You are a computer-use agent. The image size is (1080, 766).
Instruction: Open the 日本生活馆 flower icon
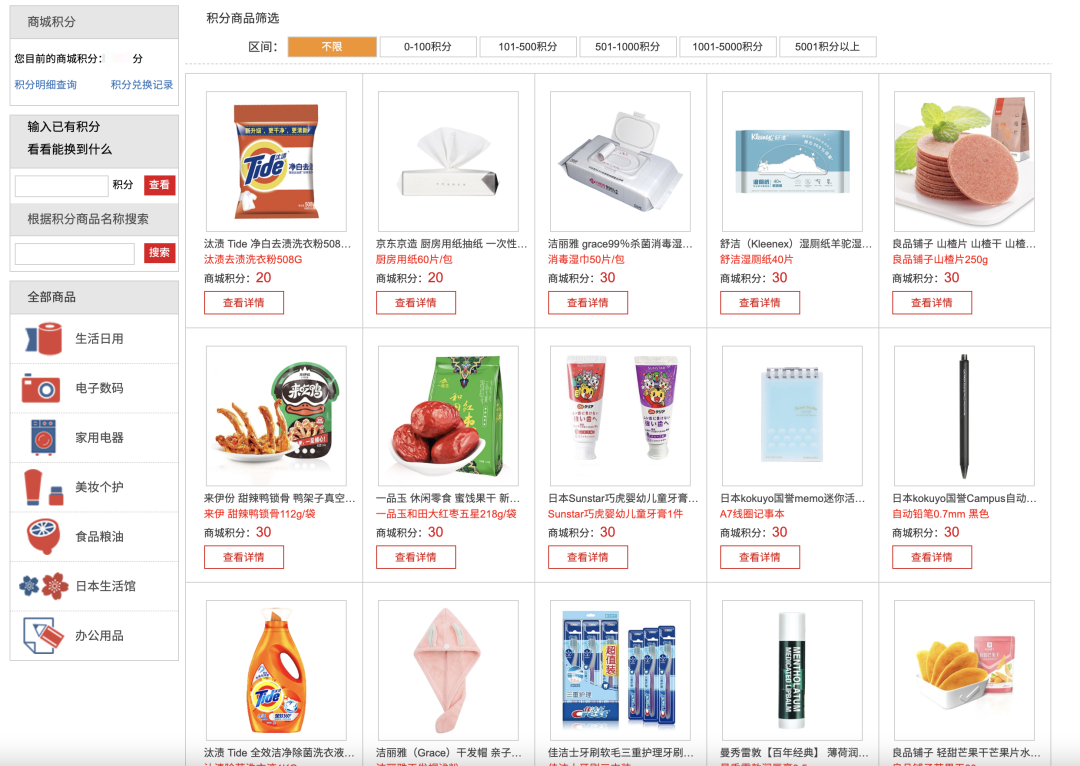(x=44, y=586)
